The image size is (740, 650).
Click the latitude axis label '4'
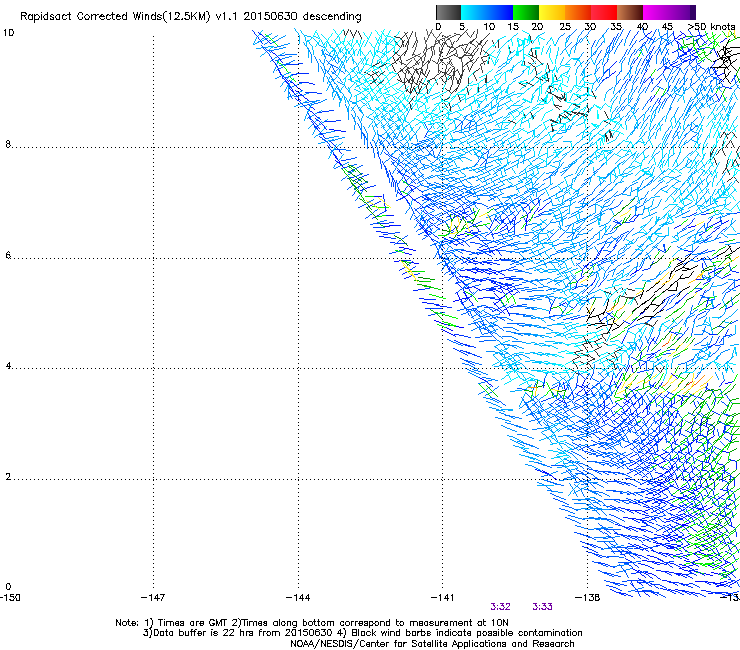click(8, 366)
